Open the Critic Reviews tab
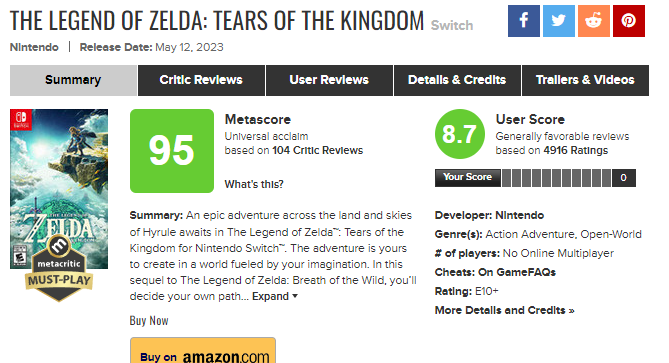 coord(201,80)
